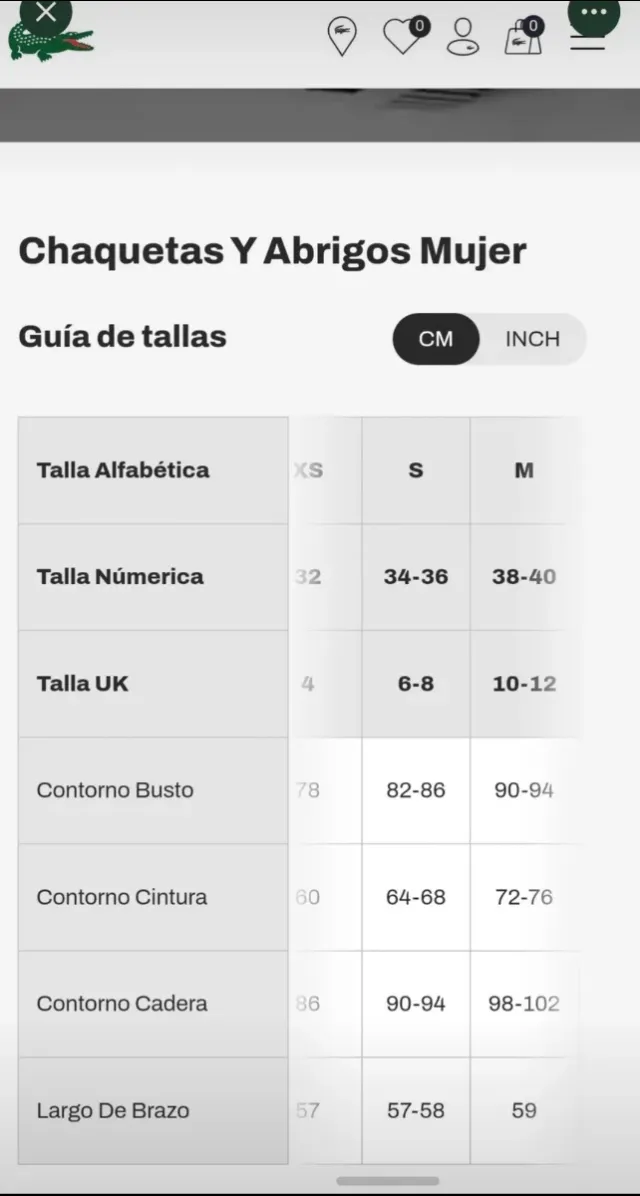Viewport: 640px width, 1196px height.
Task: Click the Talla Númerica row label
Action: [120, 577]
